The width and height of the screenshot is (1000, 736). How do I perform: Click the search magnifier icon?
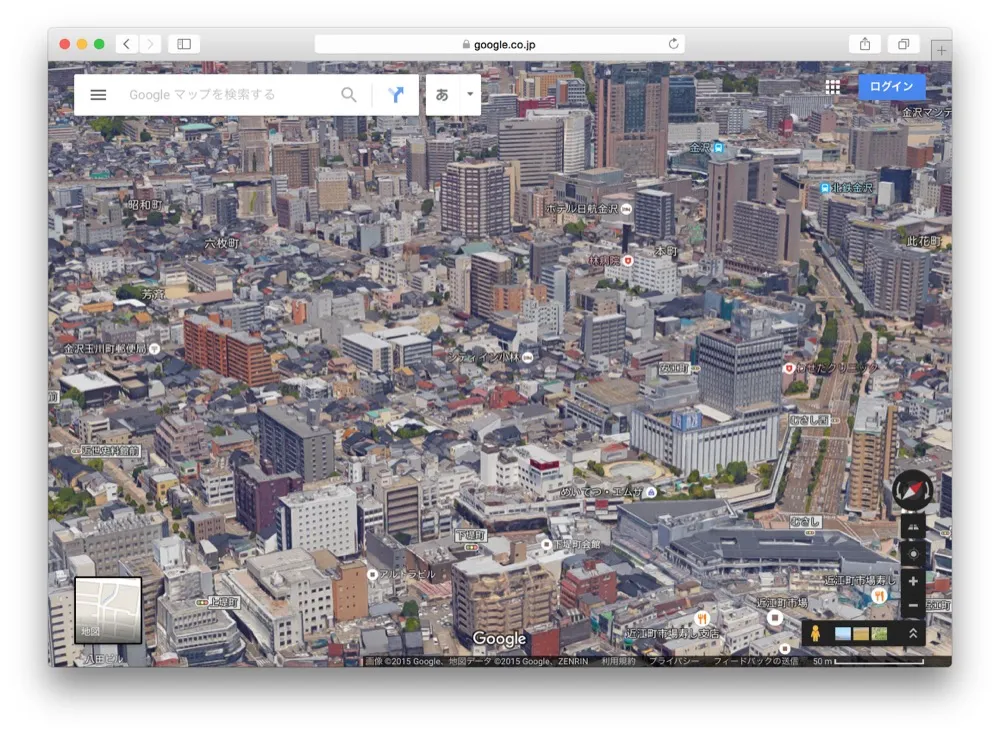pyautogui.click(x=349, y=95)
